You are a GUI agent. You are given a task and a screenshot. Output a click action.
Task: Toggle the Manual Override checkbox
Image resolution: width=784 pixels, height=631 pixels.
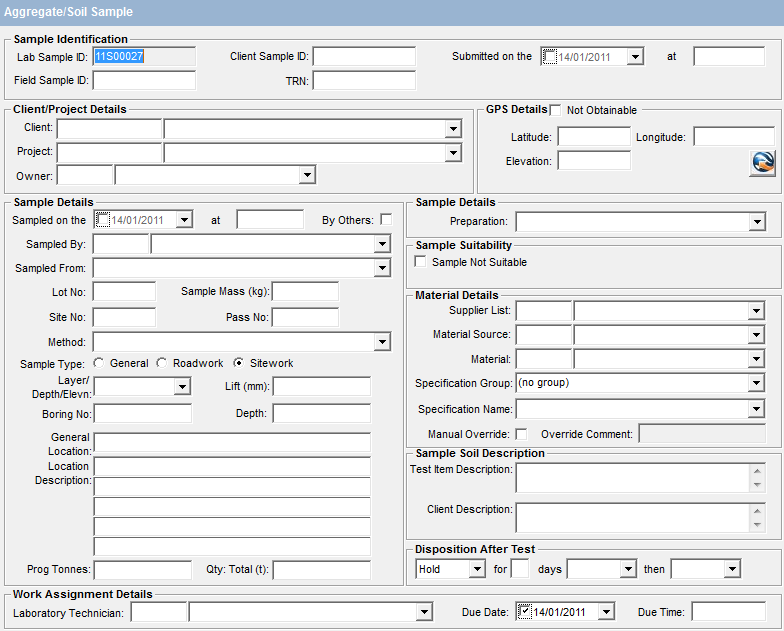tap(521, 434)
